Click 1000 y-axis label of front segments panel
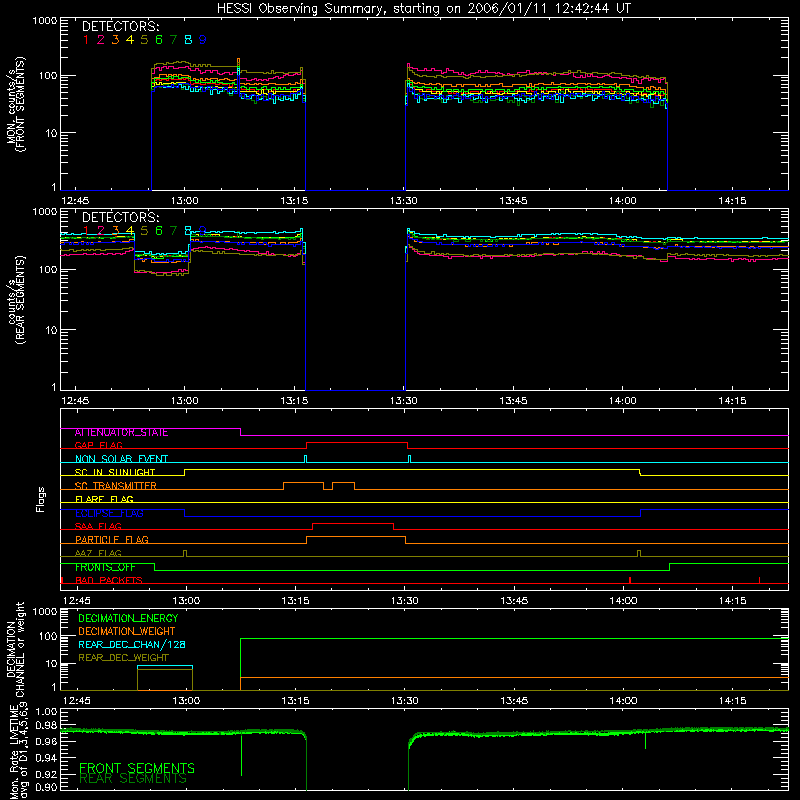Image resolution: width=800 pixels, height=800 pixels. pos(44,21)
